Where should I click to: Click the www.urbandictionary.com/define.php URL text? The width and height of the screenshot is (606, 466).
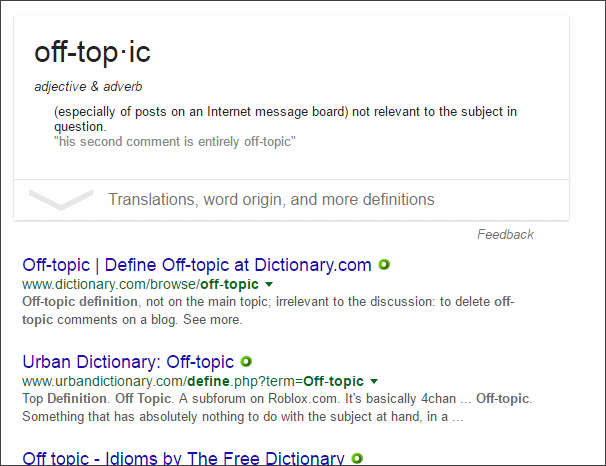click(190, 381)
